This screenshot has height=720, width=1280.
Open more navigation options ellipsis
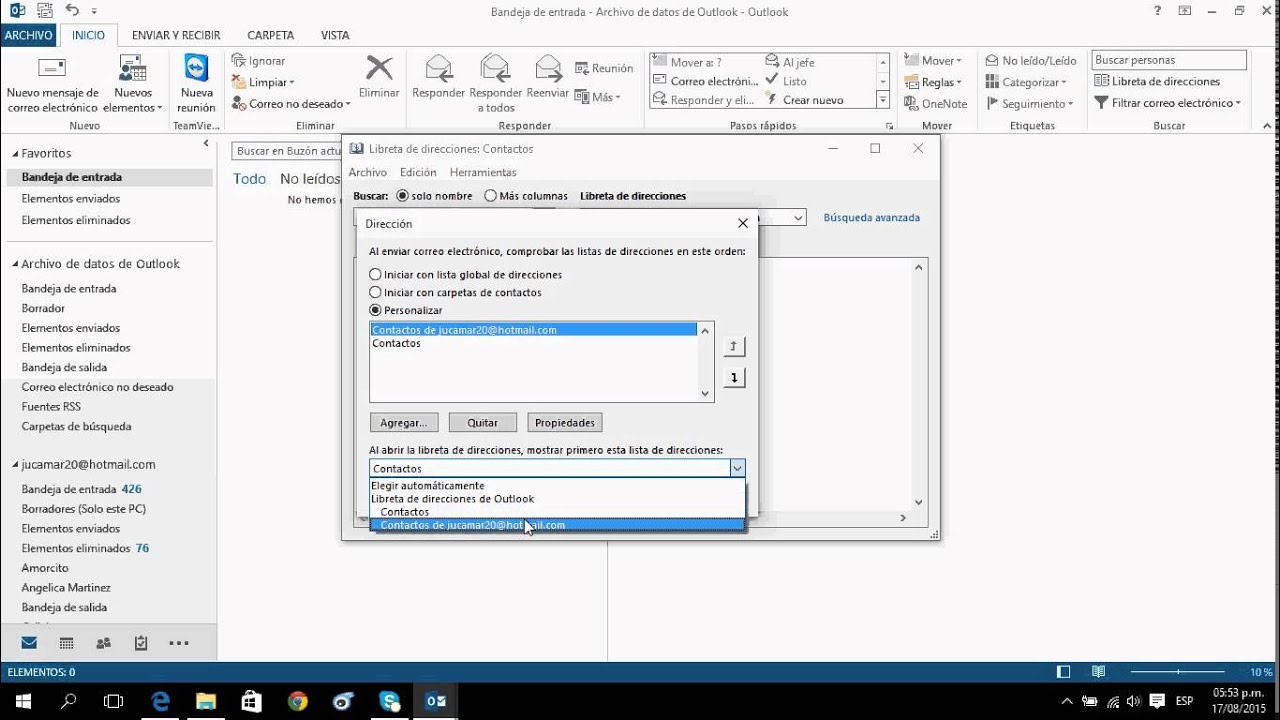pyautogui.click(x=178, y=643)
